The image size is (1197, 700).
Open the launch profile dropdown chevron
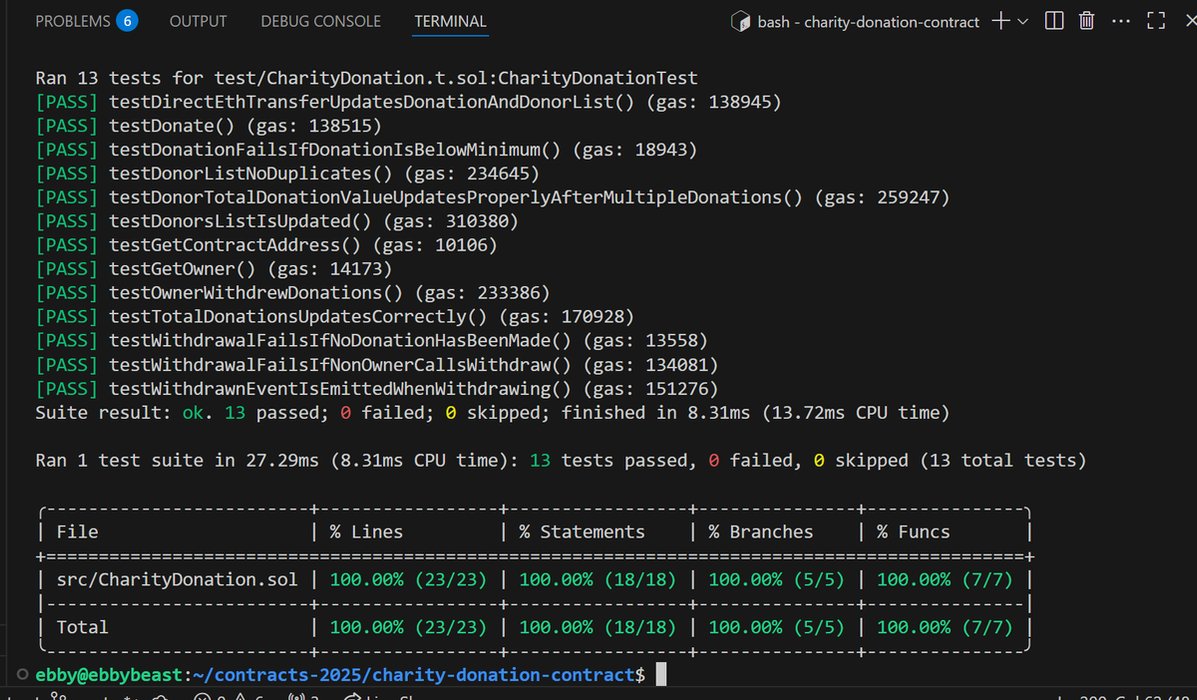[1023, 21]
